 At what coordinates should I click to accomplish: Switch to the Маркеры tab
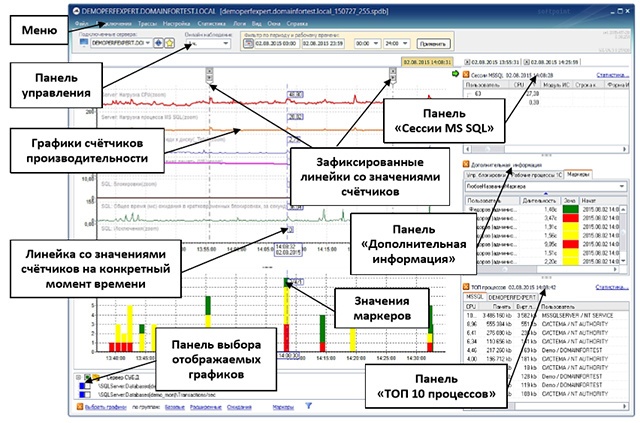point(578,174)
